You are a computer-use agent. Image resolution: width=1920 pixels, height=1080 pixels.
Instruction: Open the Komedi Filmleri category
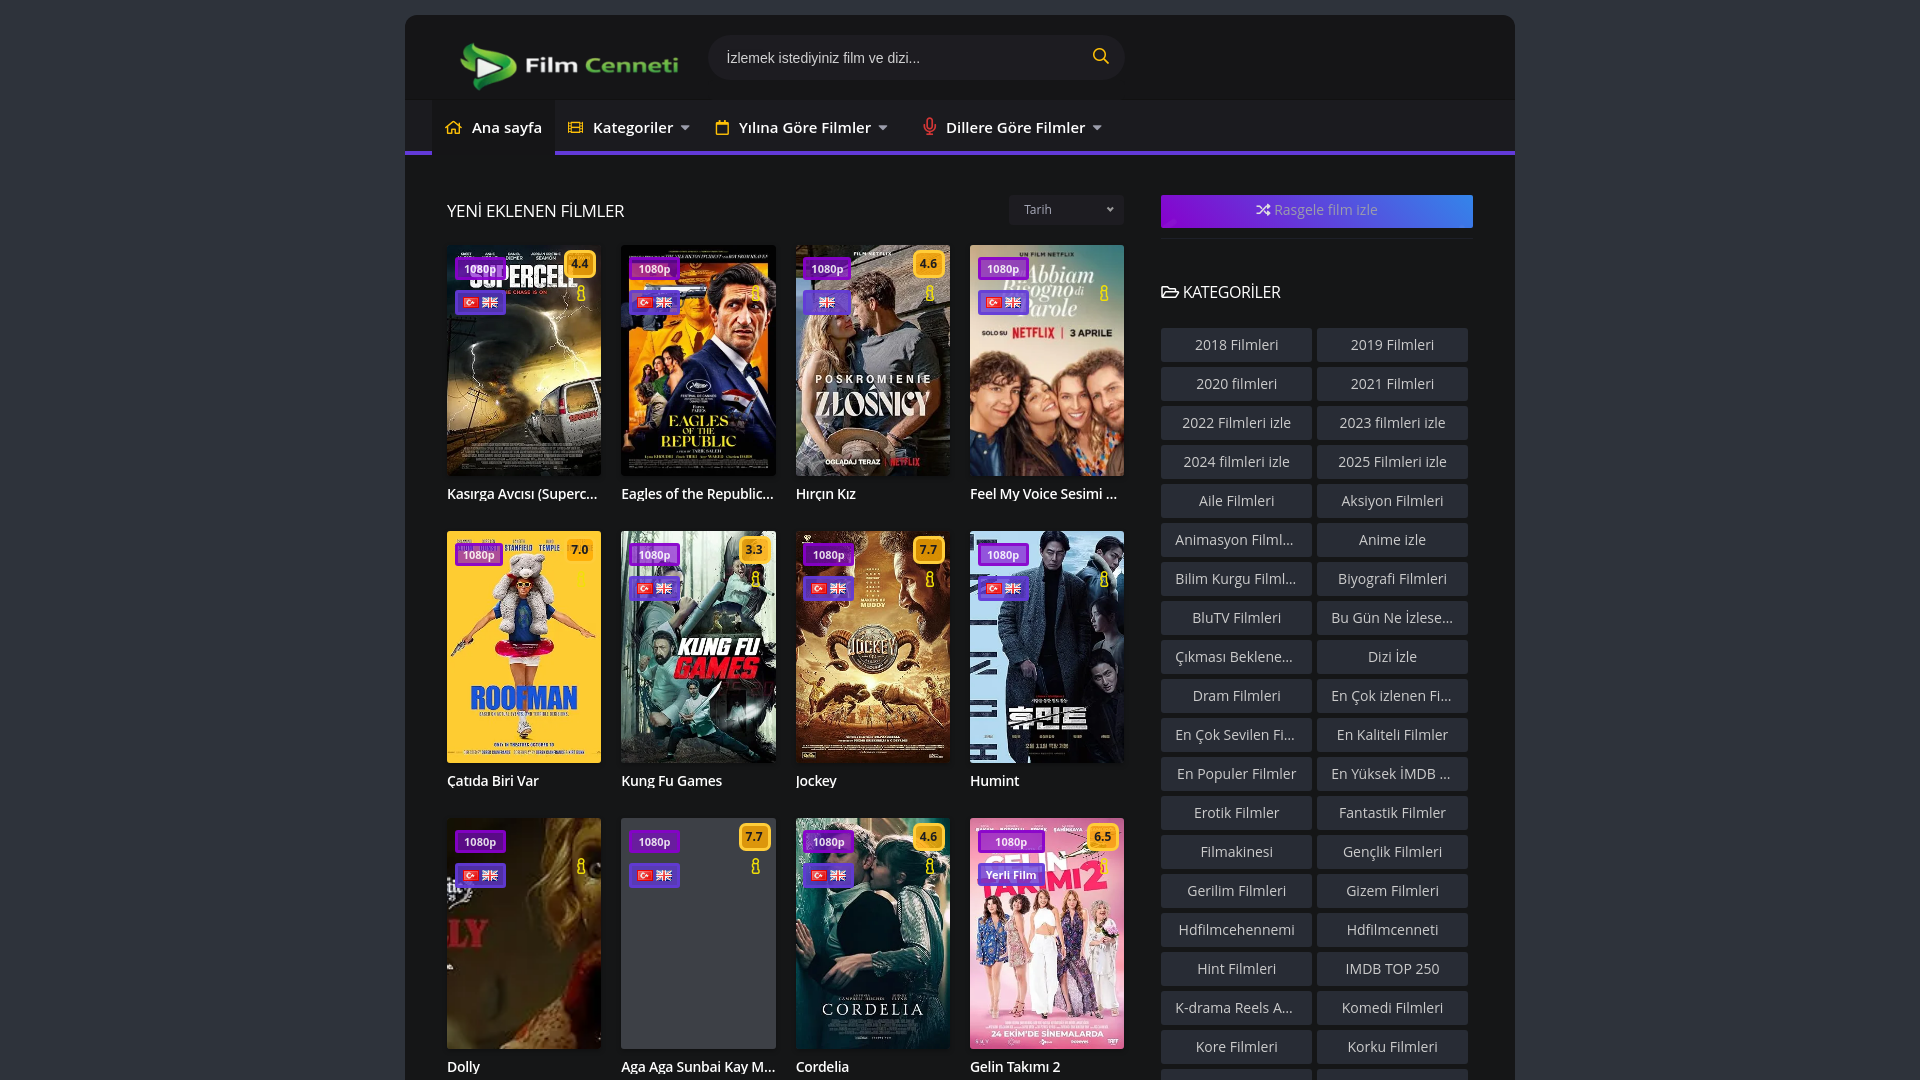click(1392, 1008)
